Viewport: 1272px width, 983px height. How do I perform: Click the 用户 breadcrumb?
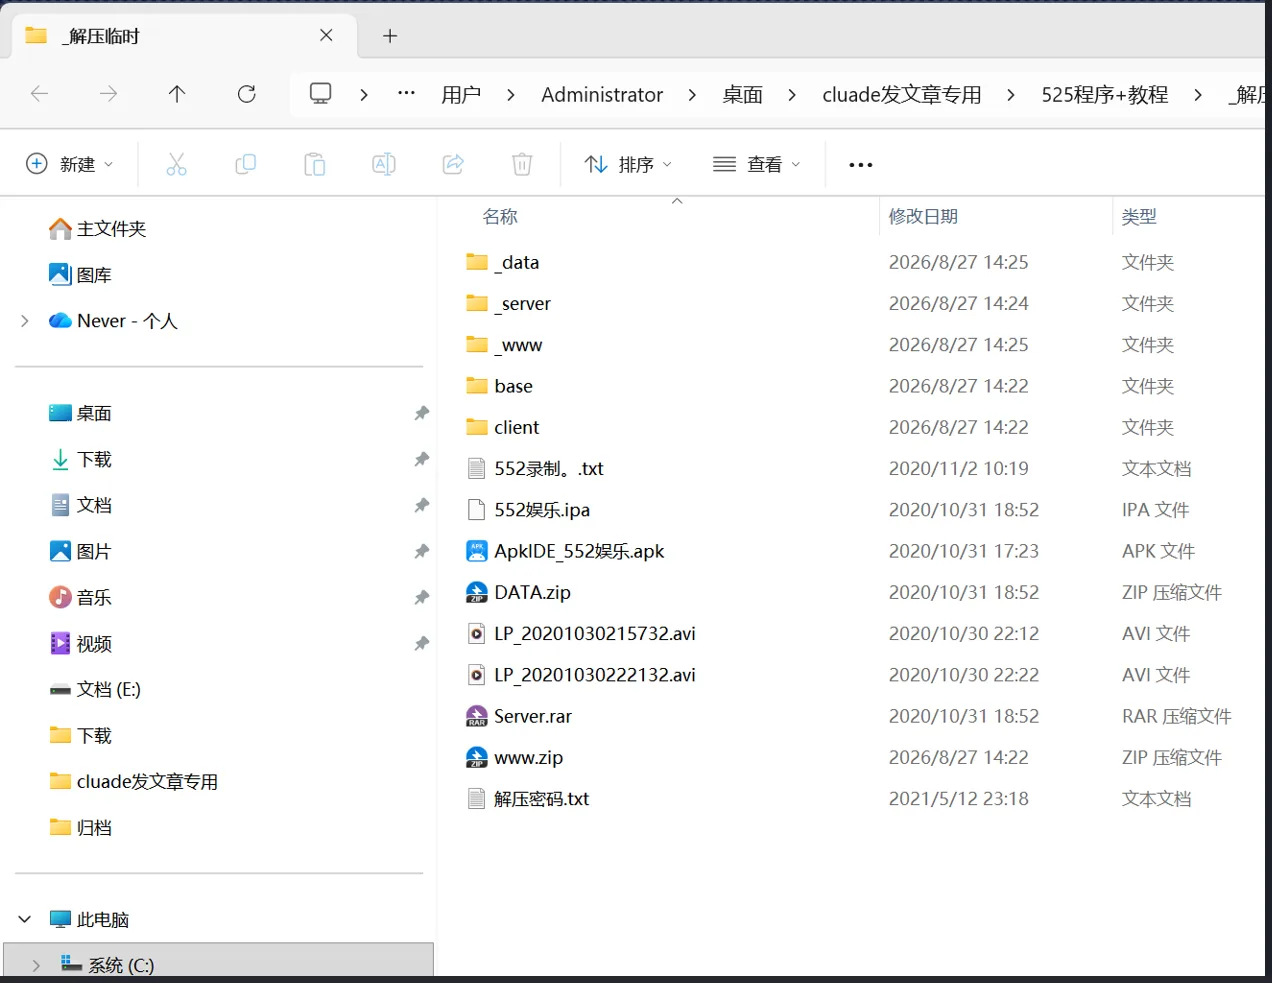(461, 95)
